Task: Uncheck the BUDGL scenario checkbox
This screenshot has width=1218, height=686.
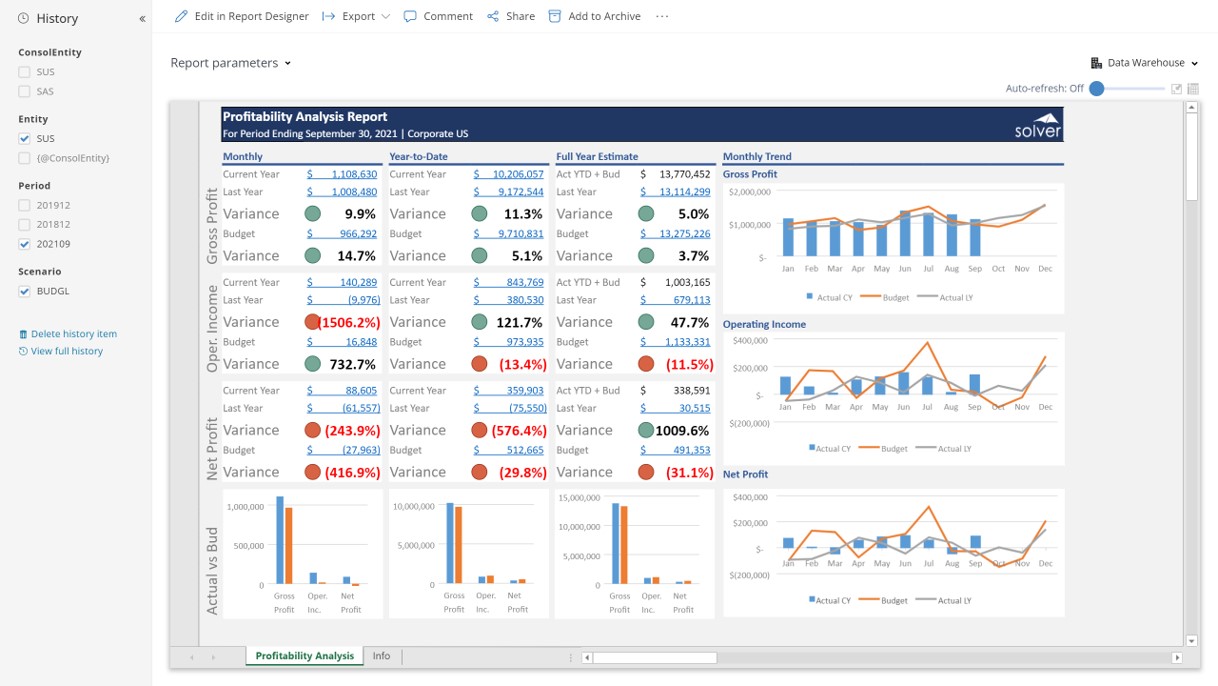Action: click(24, 291)
